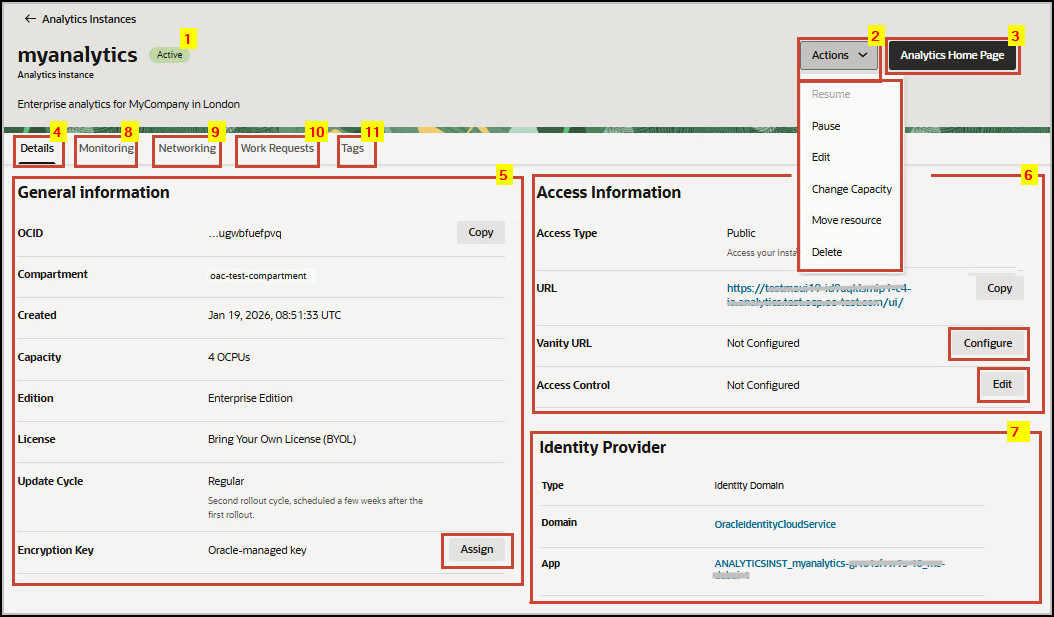Click the 'General information' heading
The height and width of the screenshot is (617, 1054).
point(93,192)
